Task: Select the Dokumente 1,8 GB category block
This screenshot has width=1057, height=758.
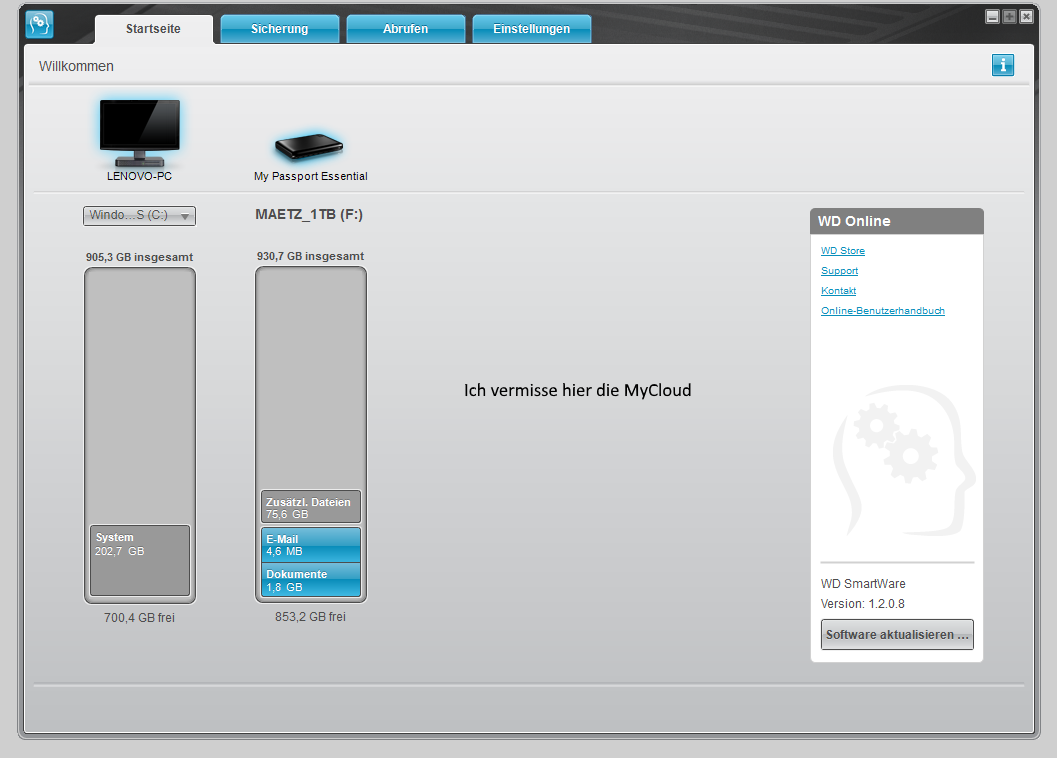Action: 311,580
